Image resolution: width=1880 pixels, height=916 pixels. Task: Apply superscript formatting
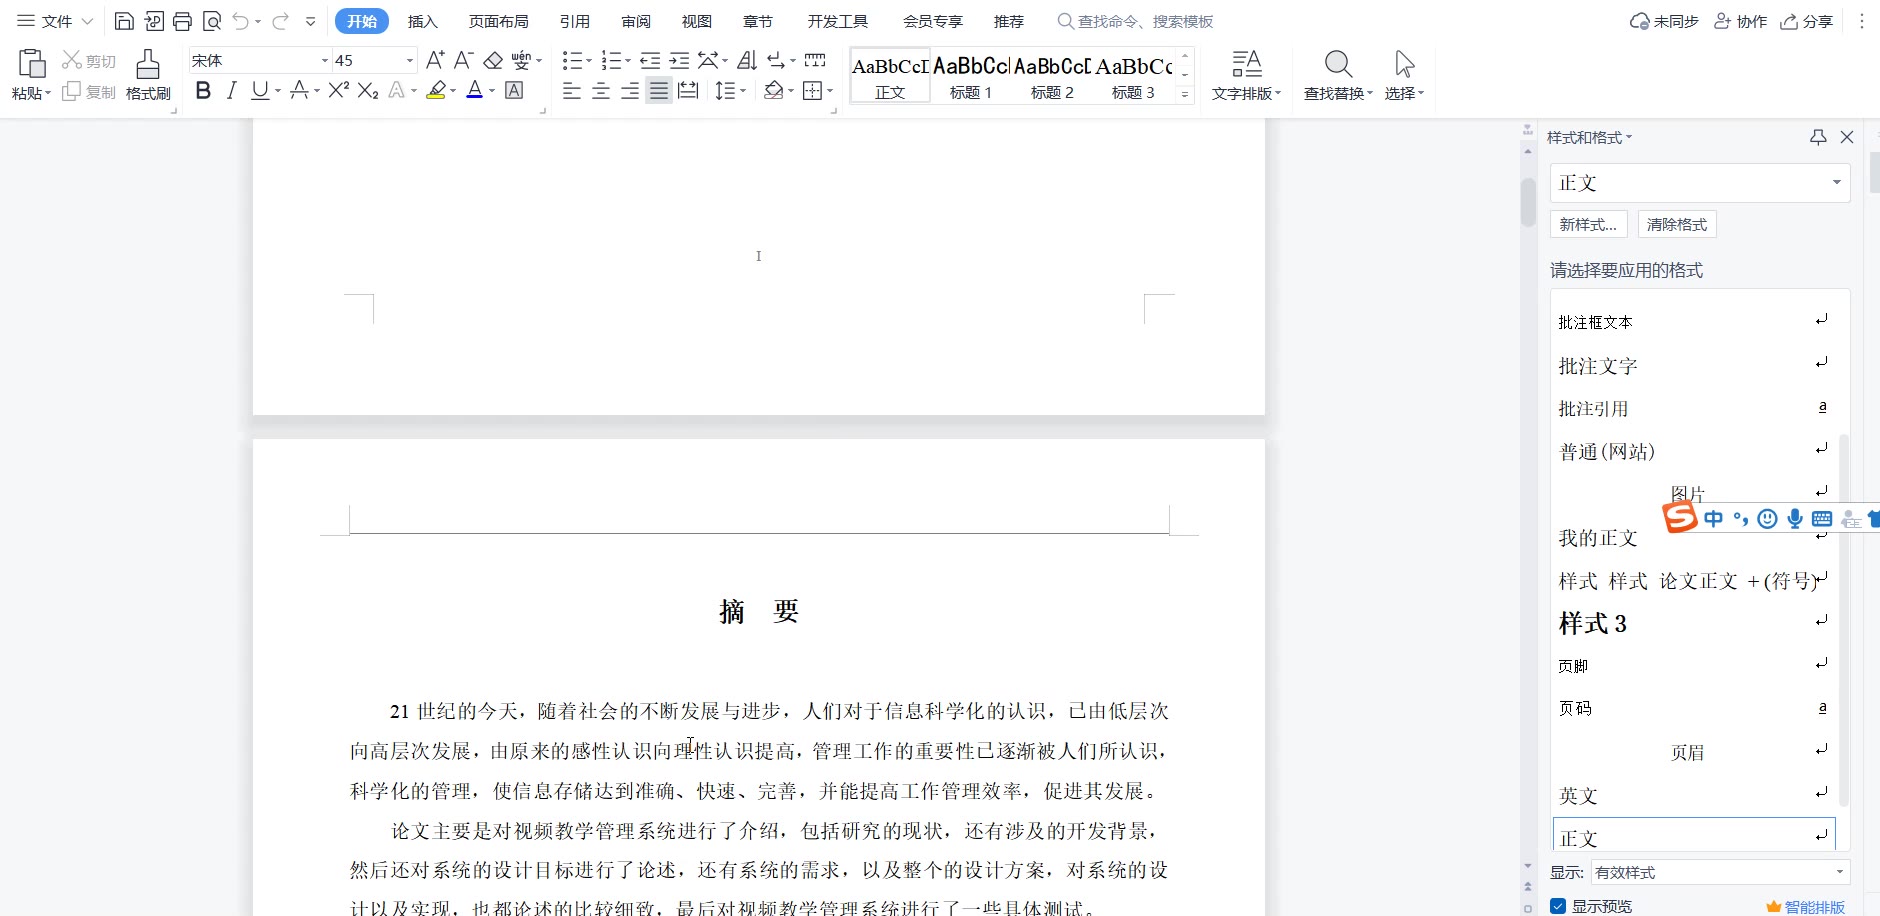[338, 91]
